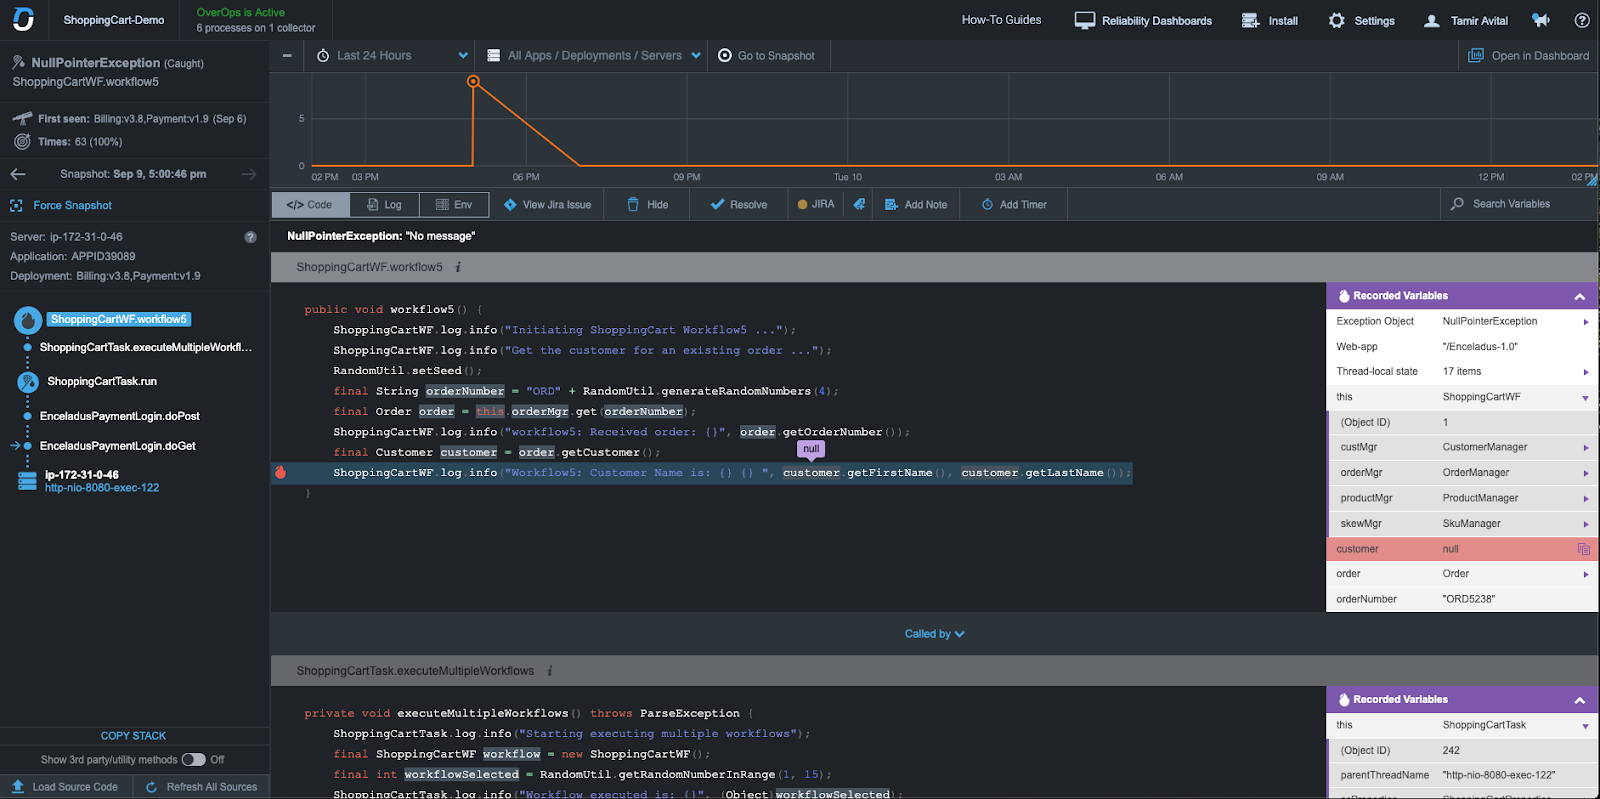Image resolution: width=1600 pixels, height=799 pixels.
Task: Select ShoppingCartWF.workflow5 stack frame
Action: pos(119,320)
